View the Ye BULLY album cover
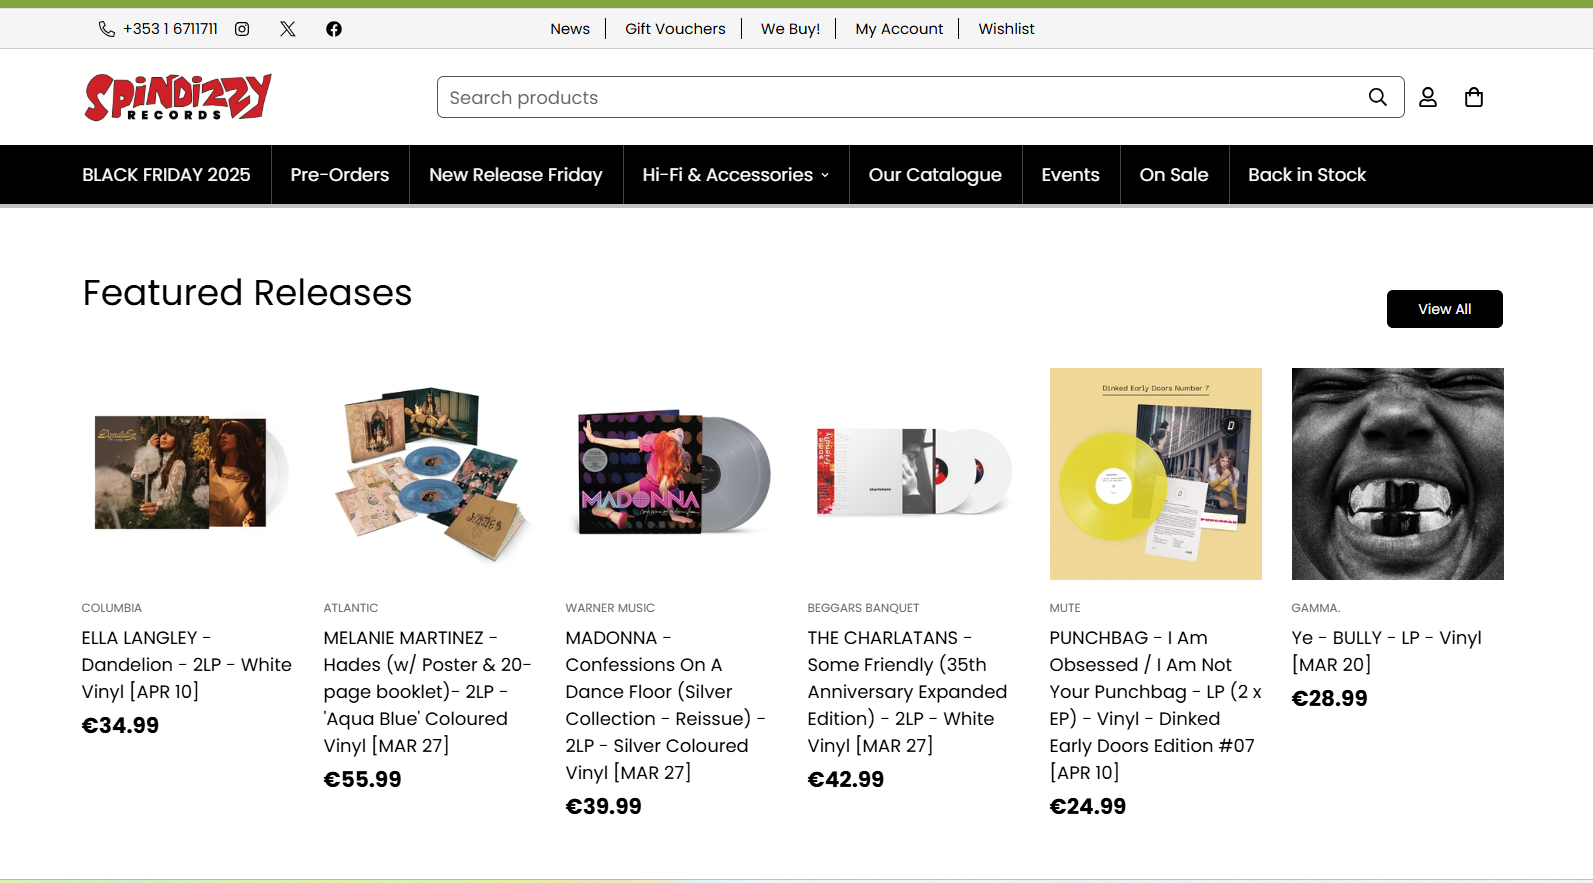 point(1398,474)
